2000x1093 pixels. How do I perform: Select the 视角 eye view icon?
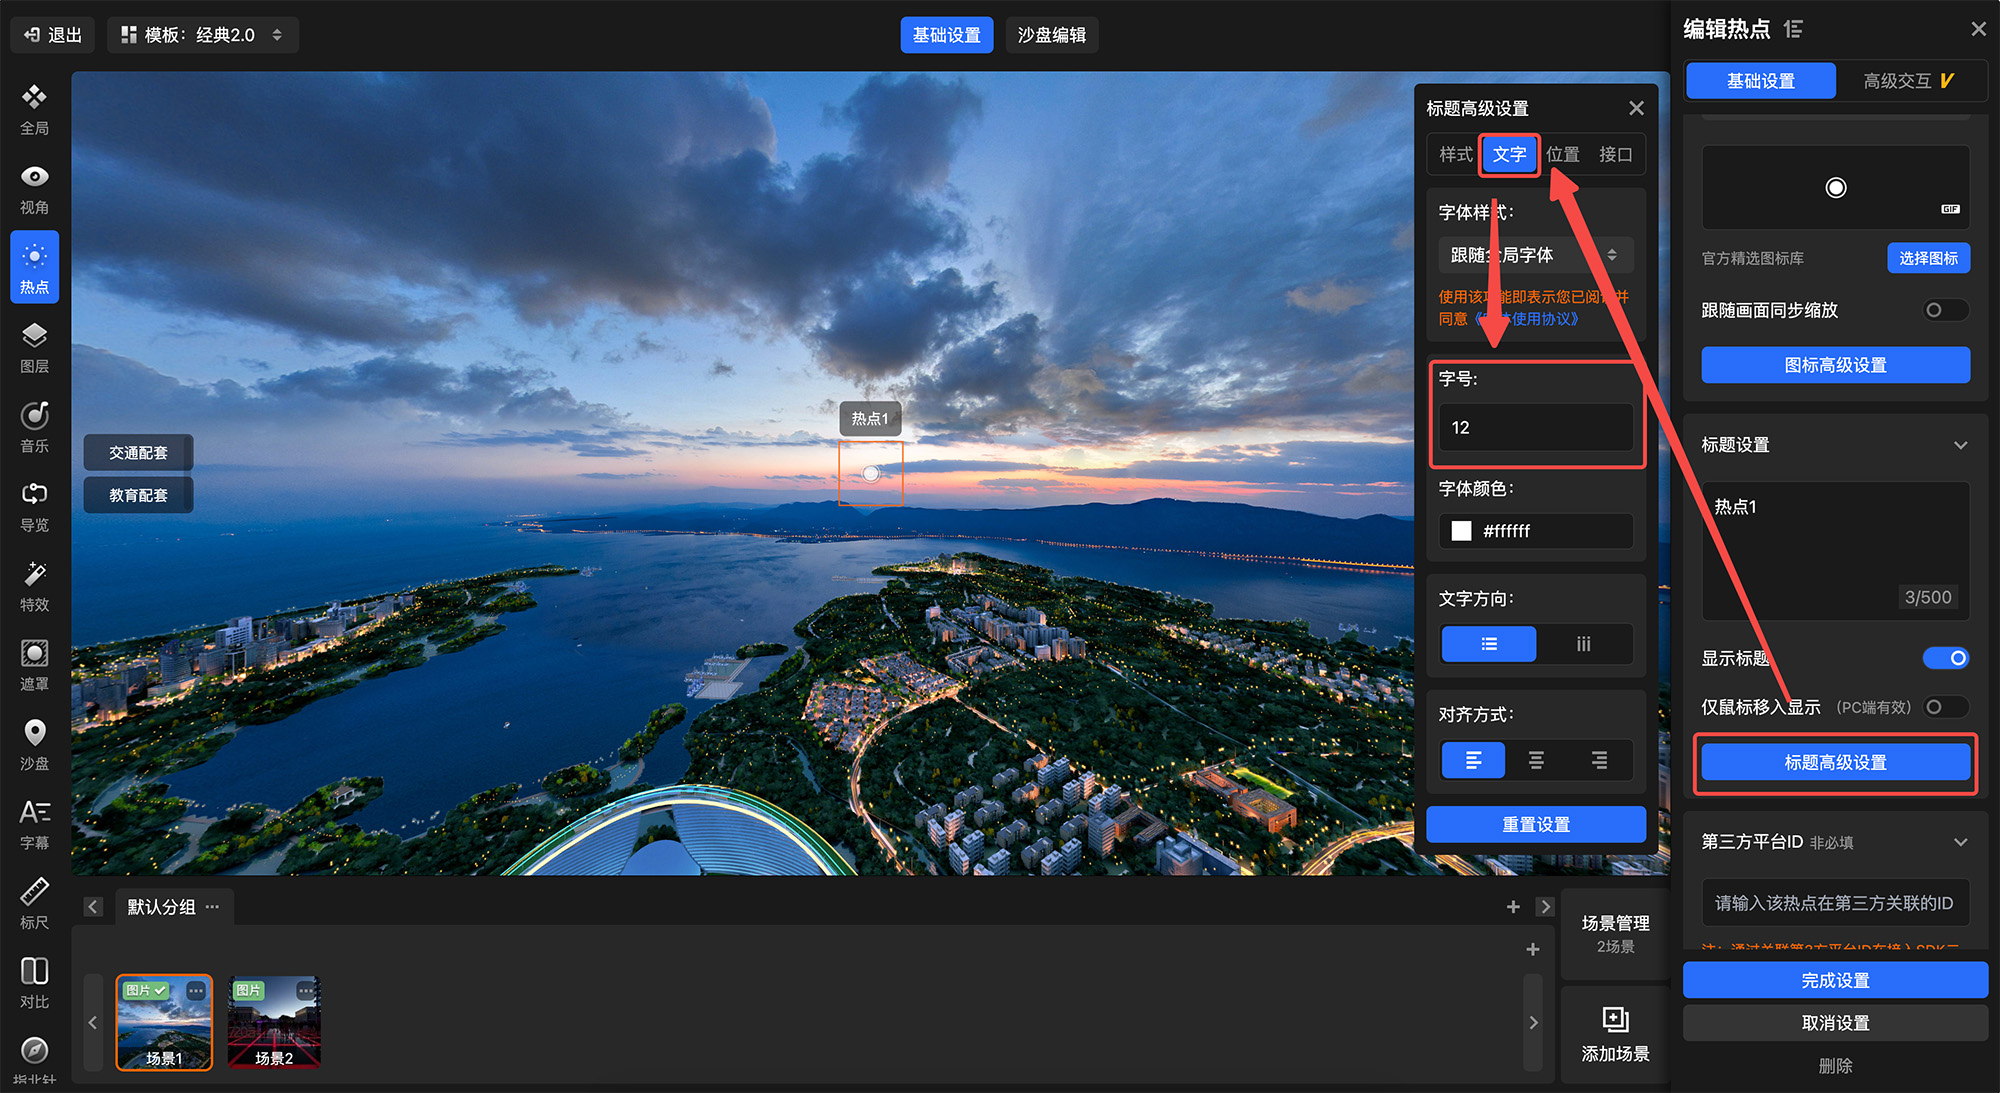[34, 177]
